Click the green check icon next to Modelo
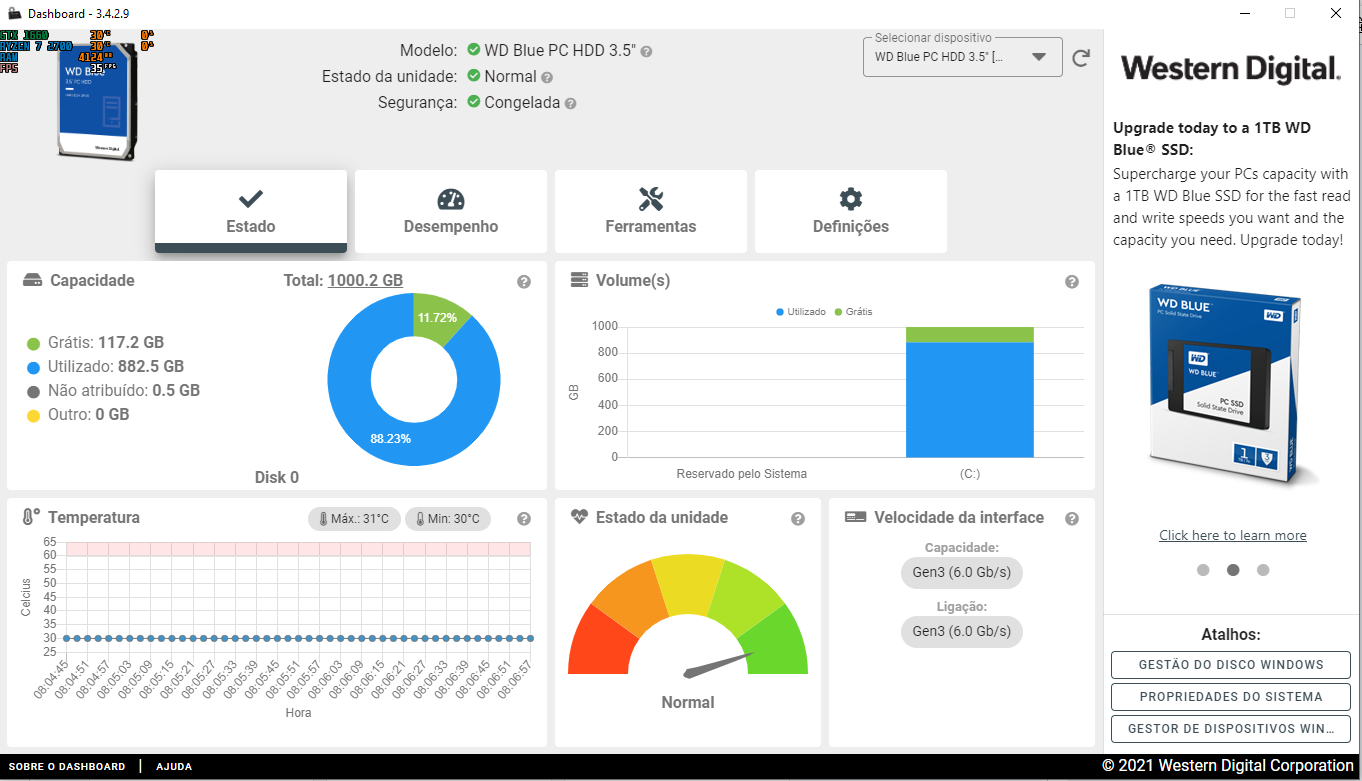The height and width of the screenshot is (781, 1362). [473, 50]
